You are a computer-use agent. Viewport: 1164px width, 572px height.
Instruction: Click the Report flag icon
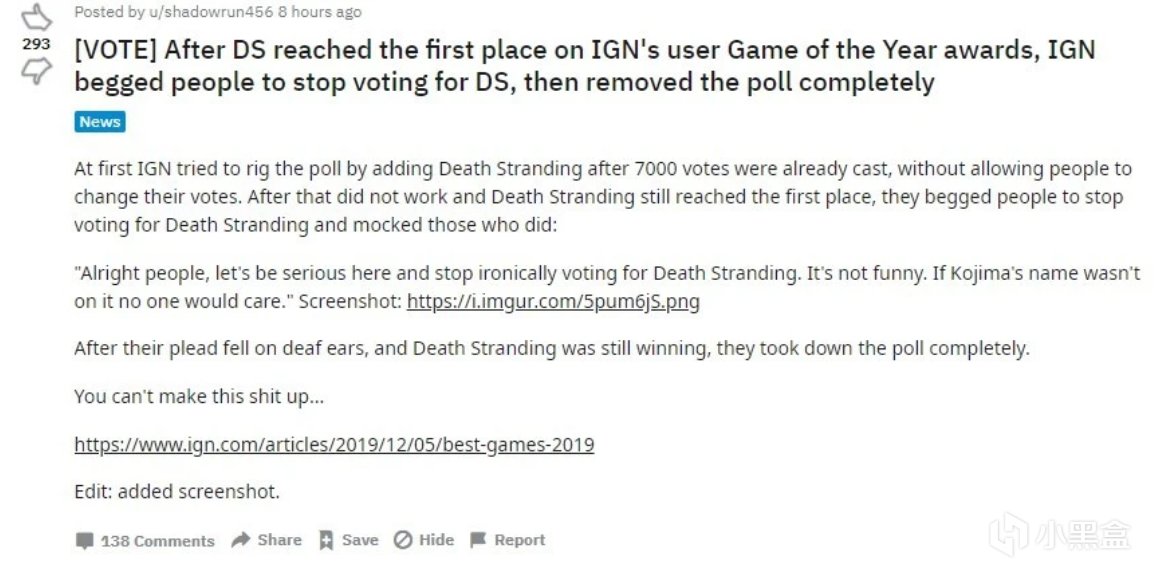click(478, 540)
